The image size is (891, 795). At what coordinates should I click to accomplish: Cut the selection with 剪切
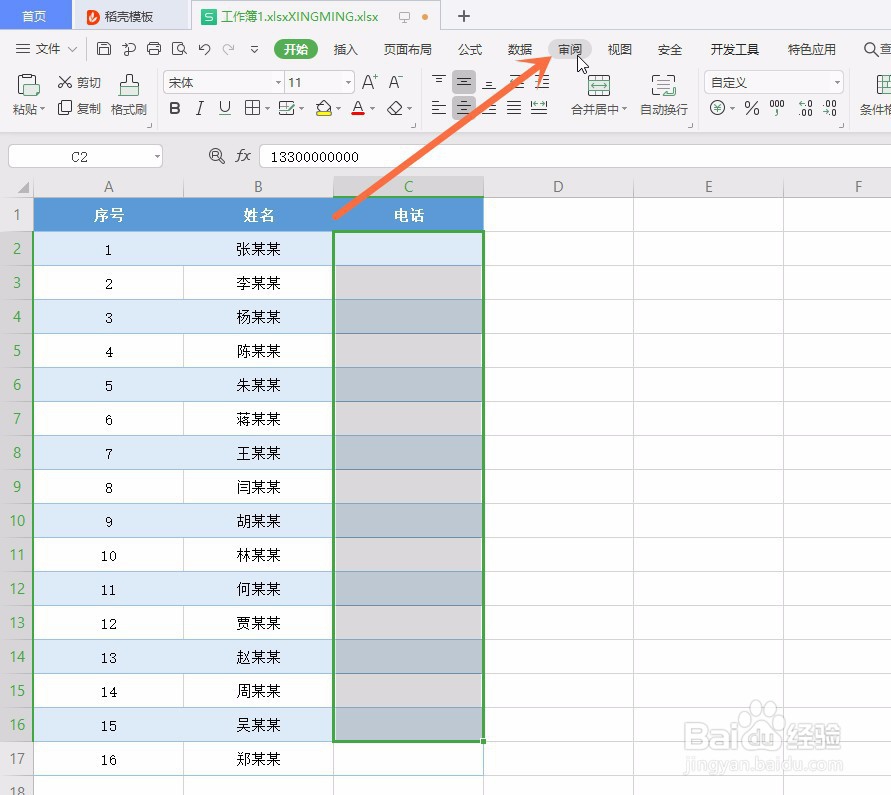click(x=79, y=82)
